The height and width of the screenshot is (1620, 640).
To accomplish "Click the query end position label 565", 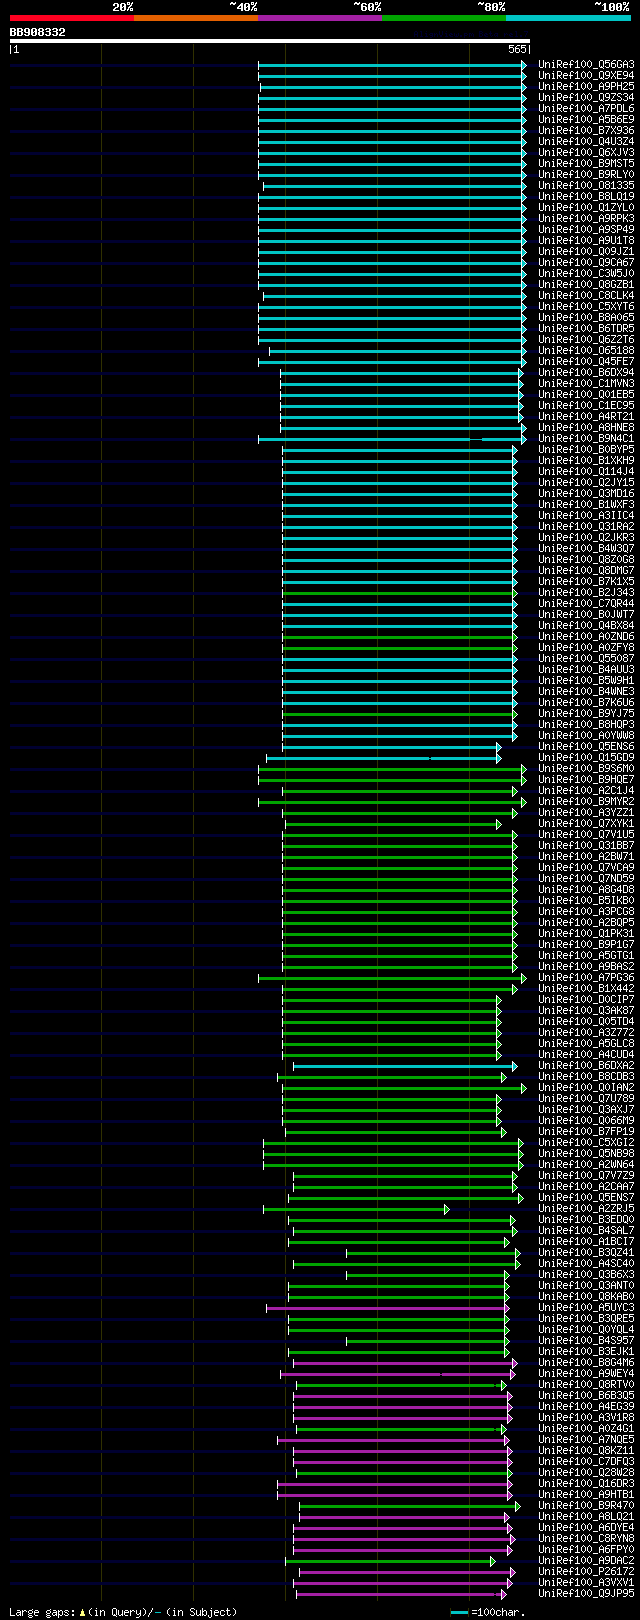I will (517, 49).
